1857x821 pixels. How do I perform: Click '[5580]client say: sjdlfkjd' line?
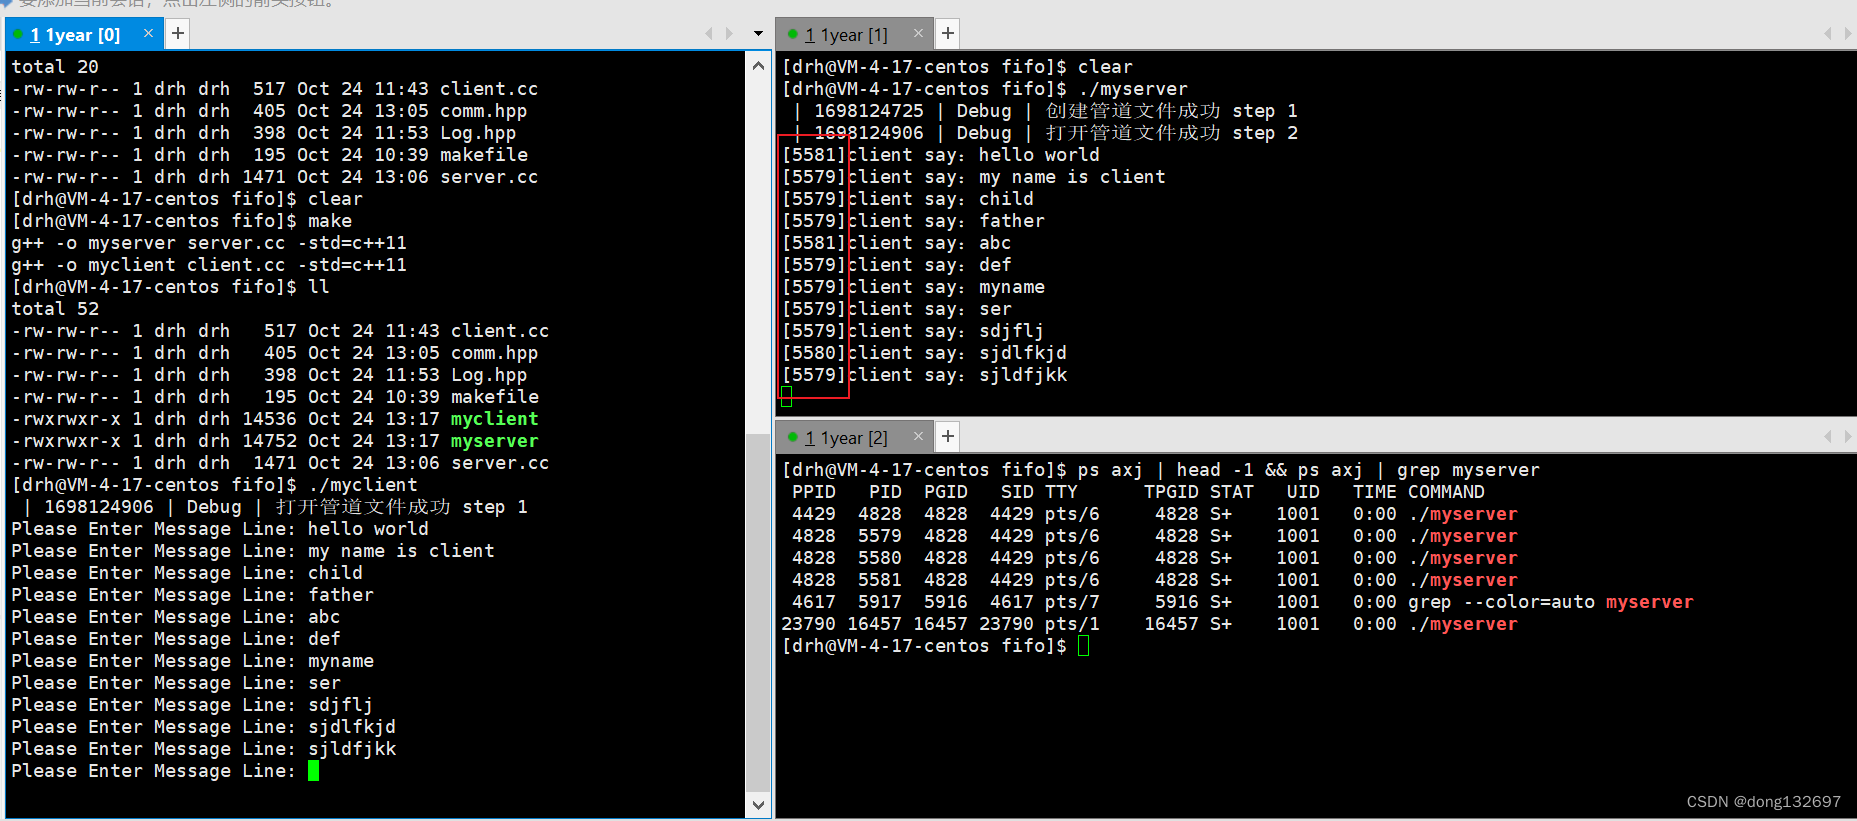pyautogui.click(x=925, y=353)
